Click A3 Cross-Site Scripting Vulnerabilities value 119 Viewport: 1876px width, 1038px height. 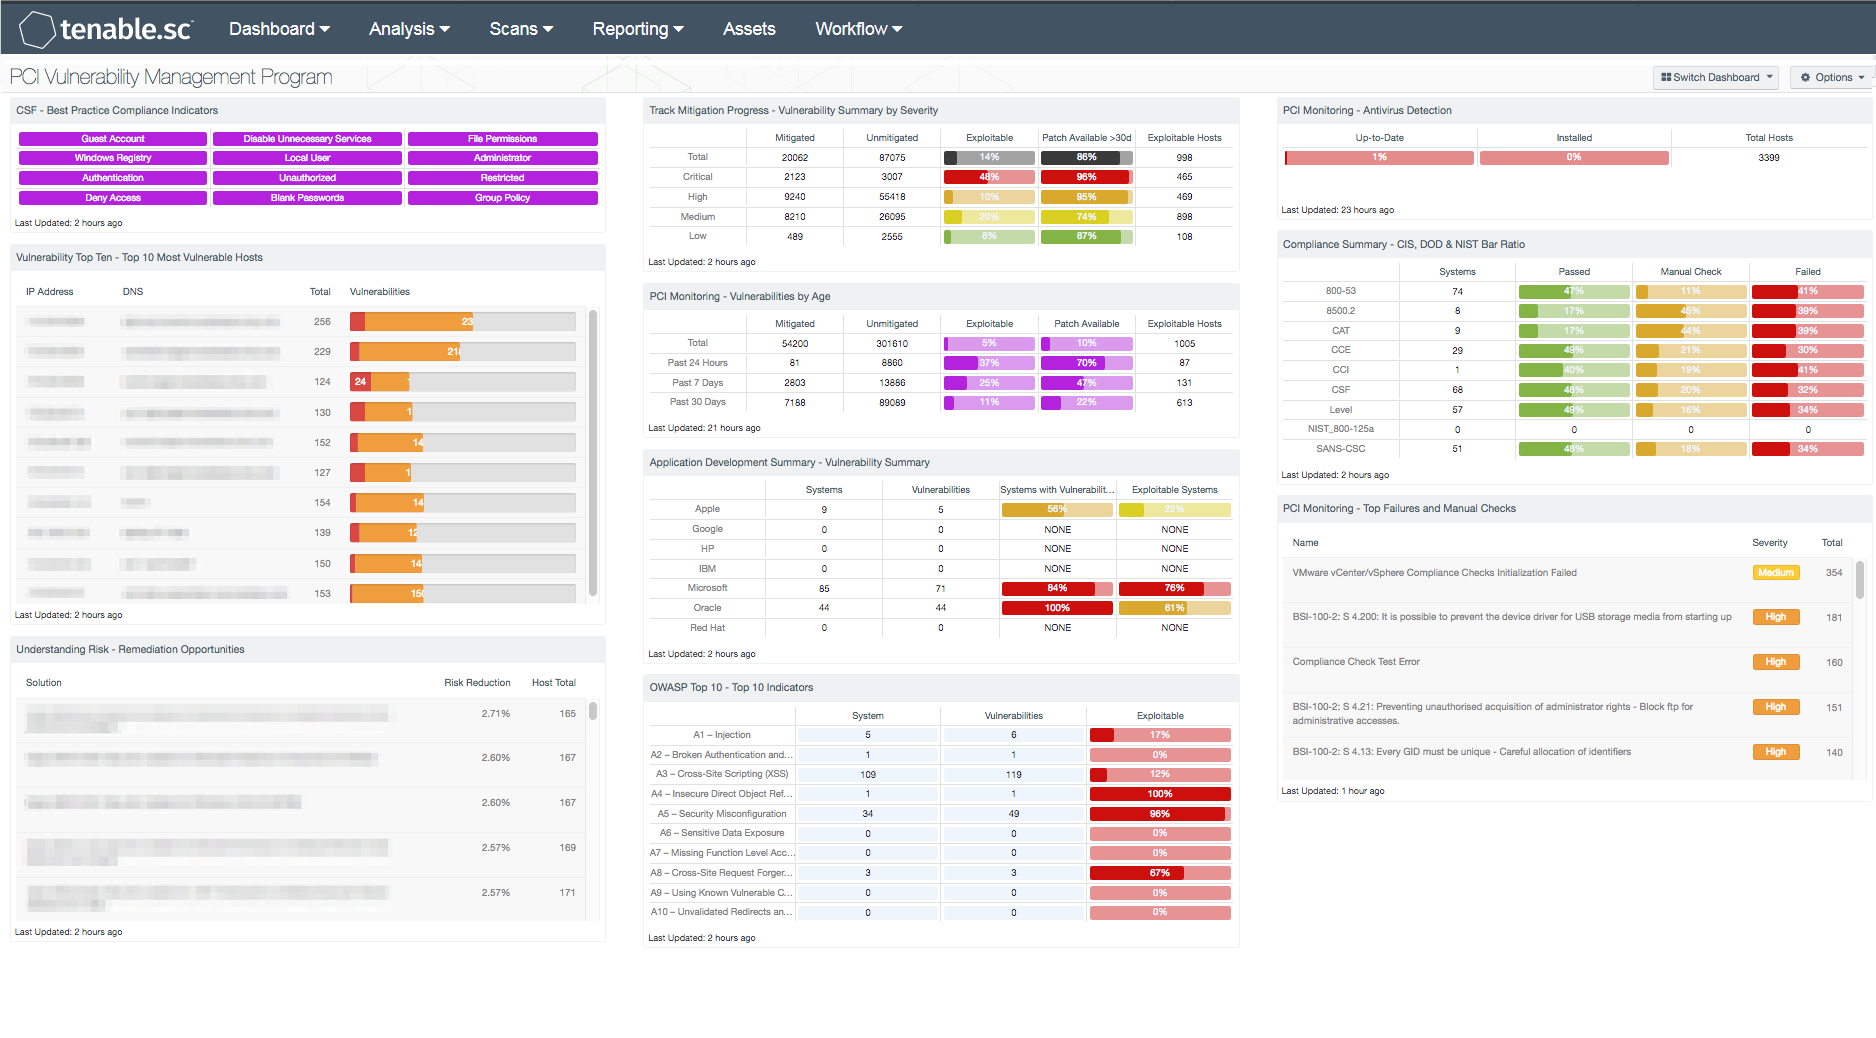click(1013, 775)
